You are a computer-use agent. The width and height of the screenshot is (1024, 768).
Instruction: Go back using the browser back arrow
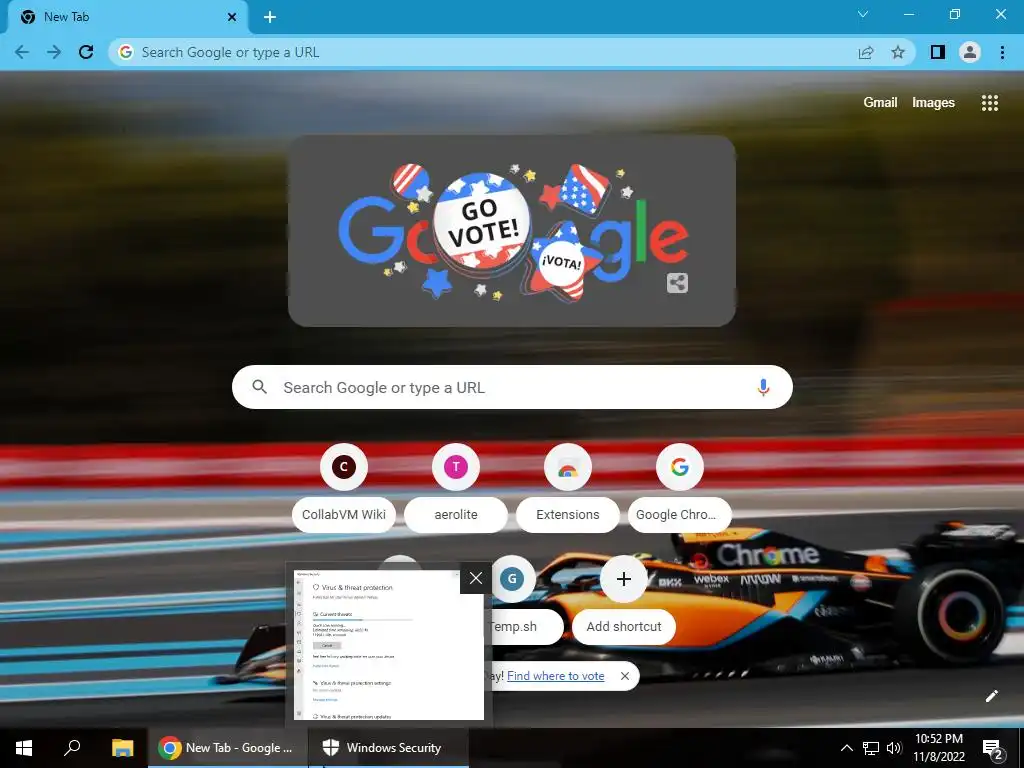[22, 52]
